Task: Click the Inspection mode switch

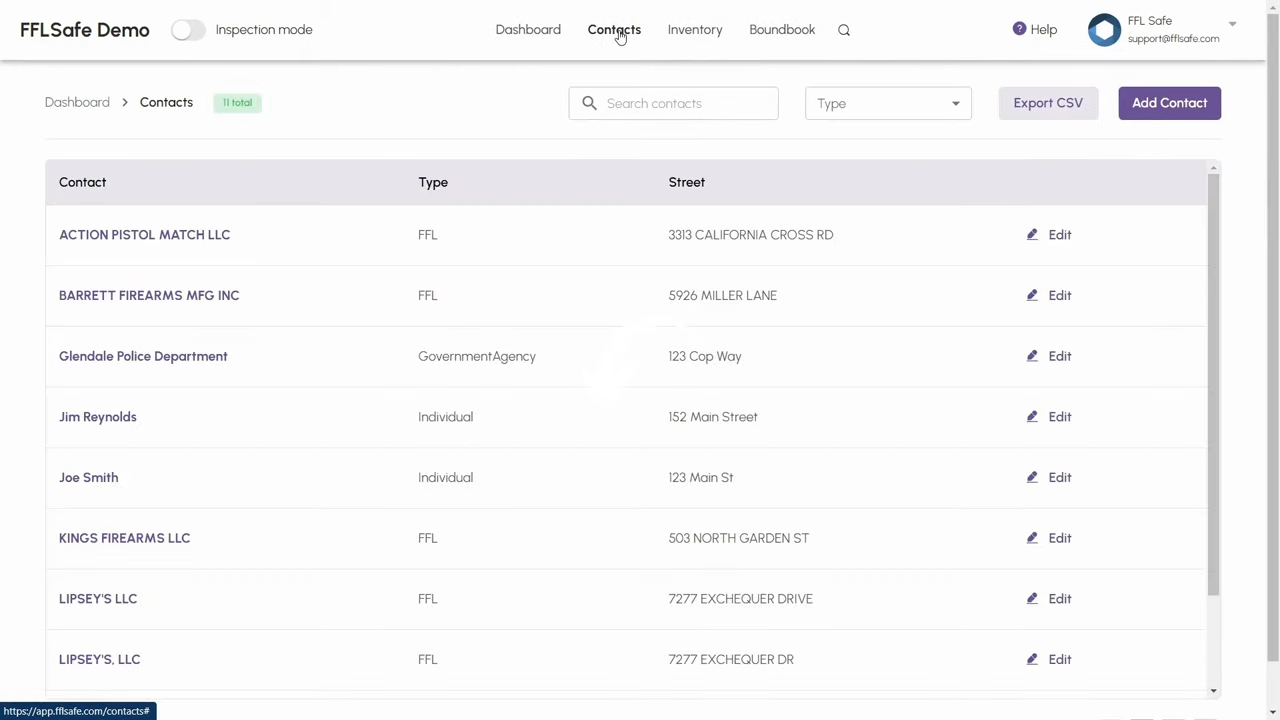Action: [188, 29]
